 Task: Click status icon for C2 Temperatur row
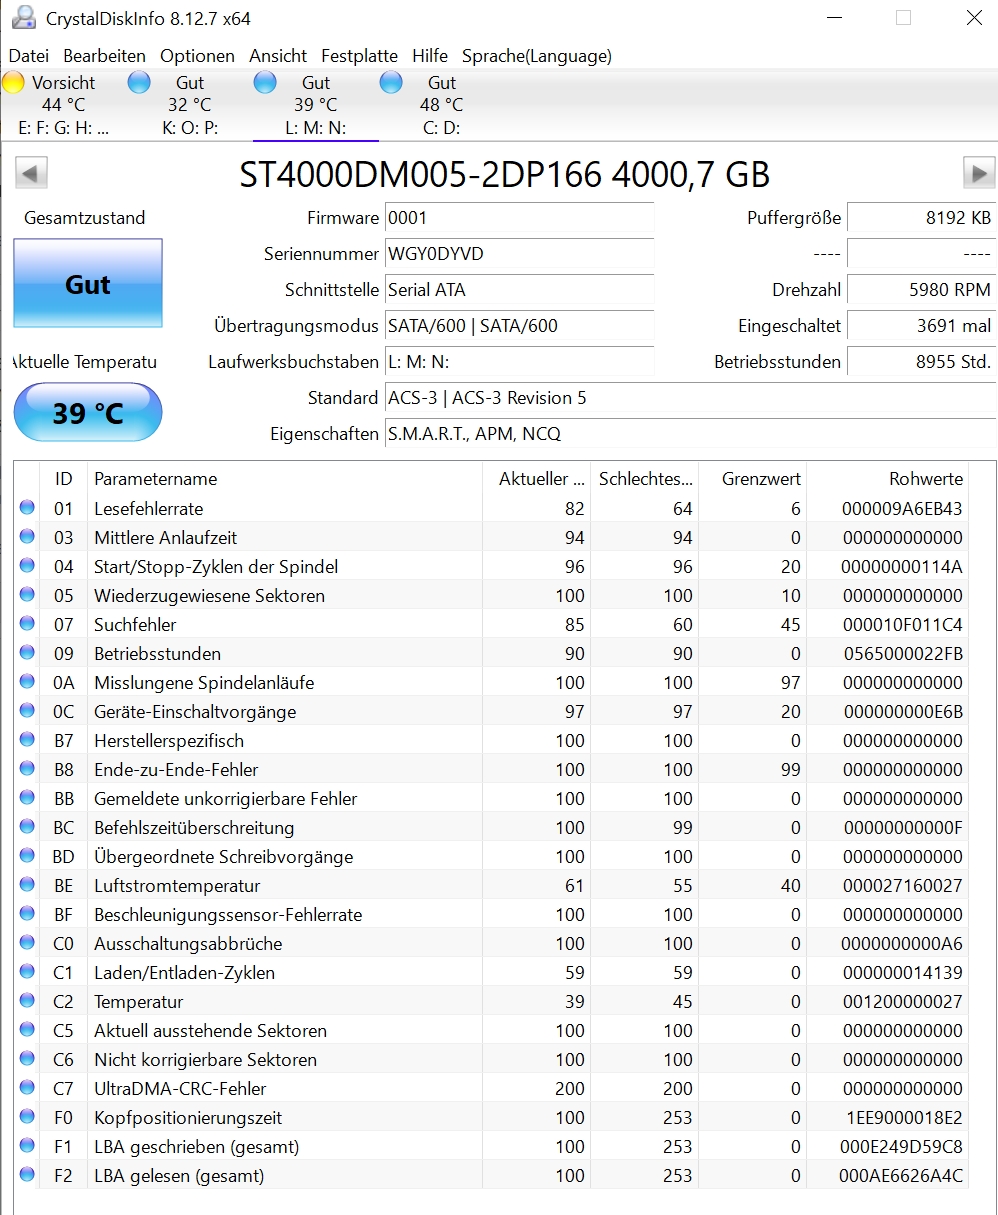[27, 1001]
